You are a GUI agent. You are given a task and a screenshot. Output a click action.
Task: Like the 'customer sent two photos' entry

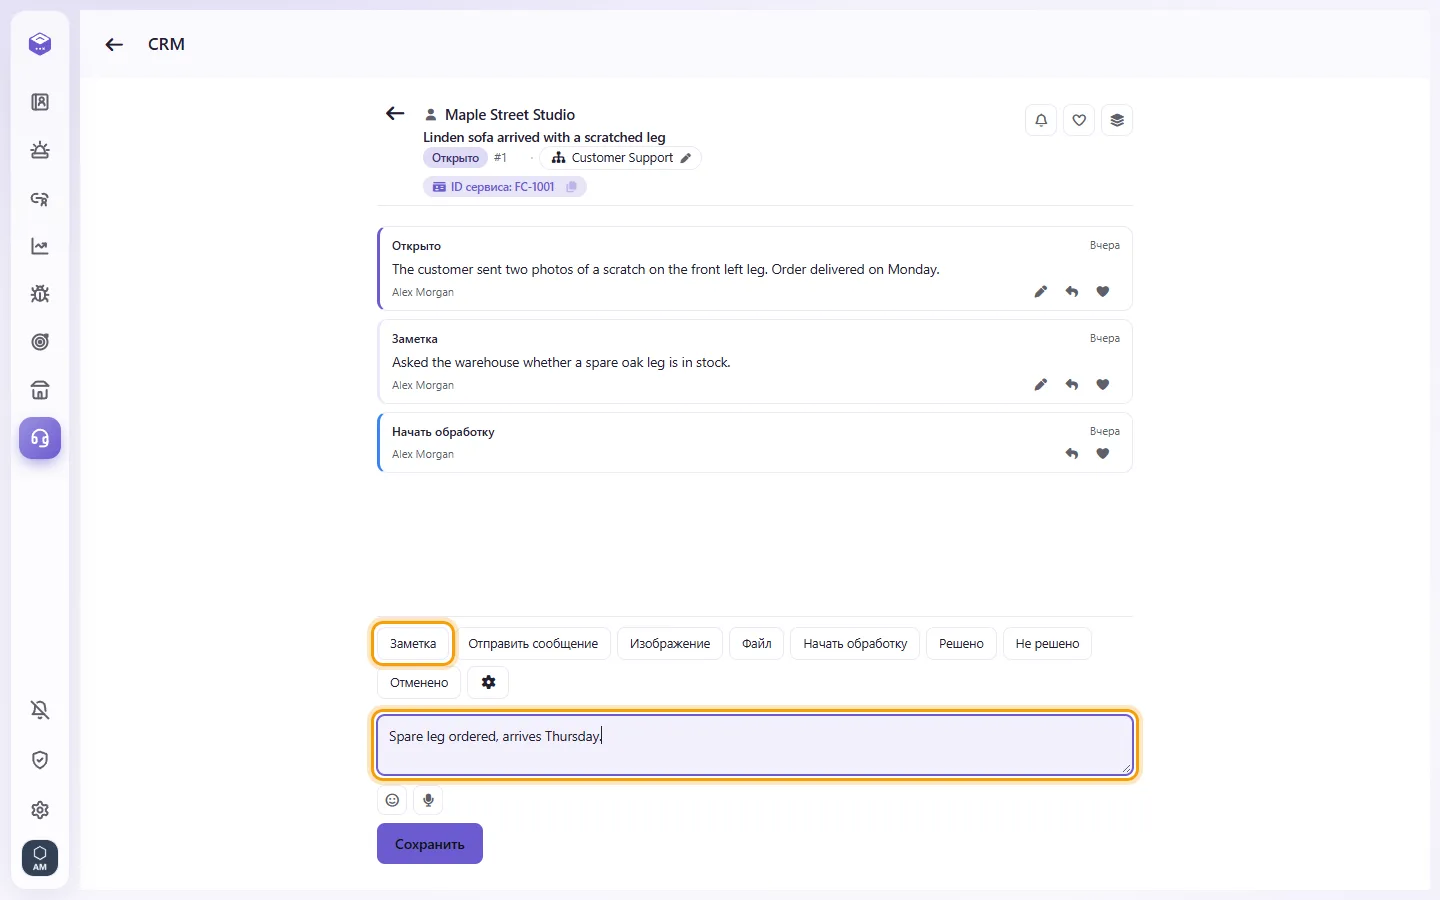1103,292
